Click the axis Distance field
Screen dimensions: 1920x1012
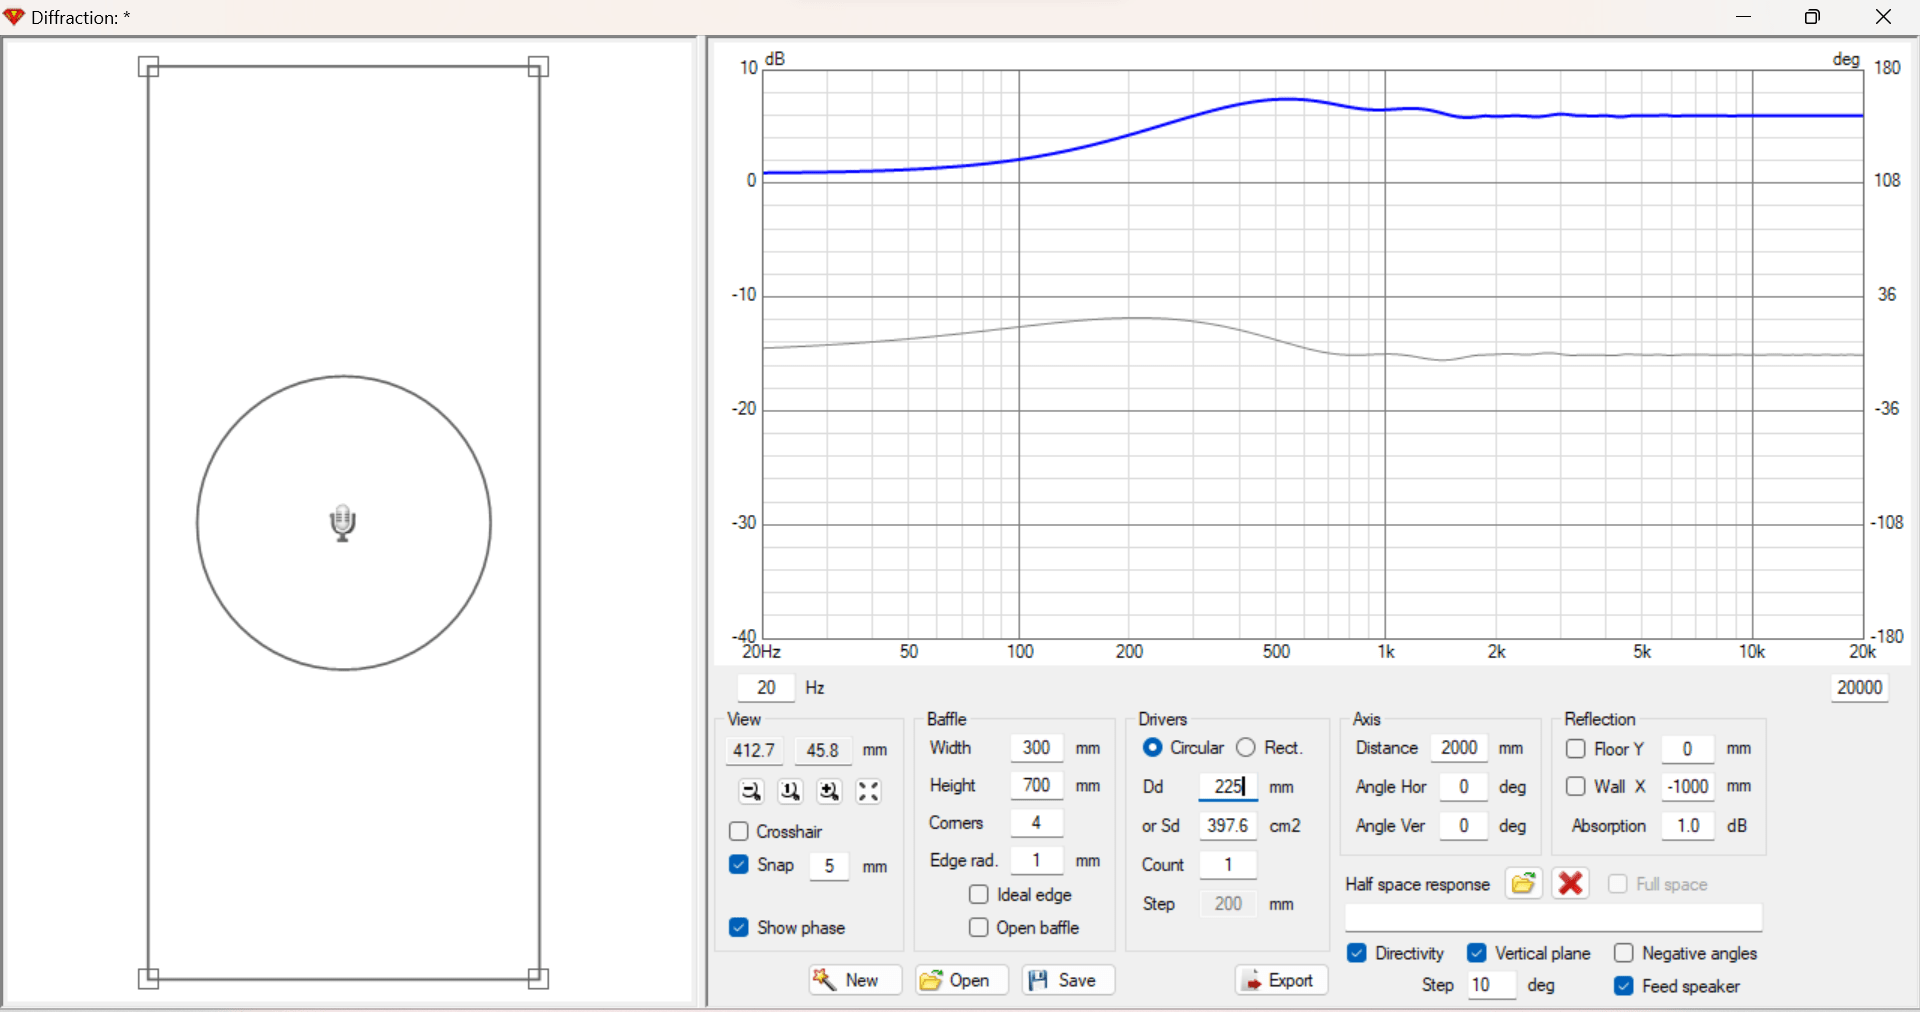point(1459,748)
